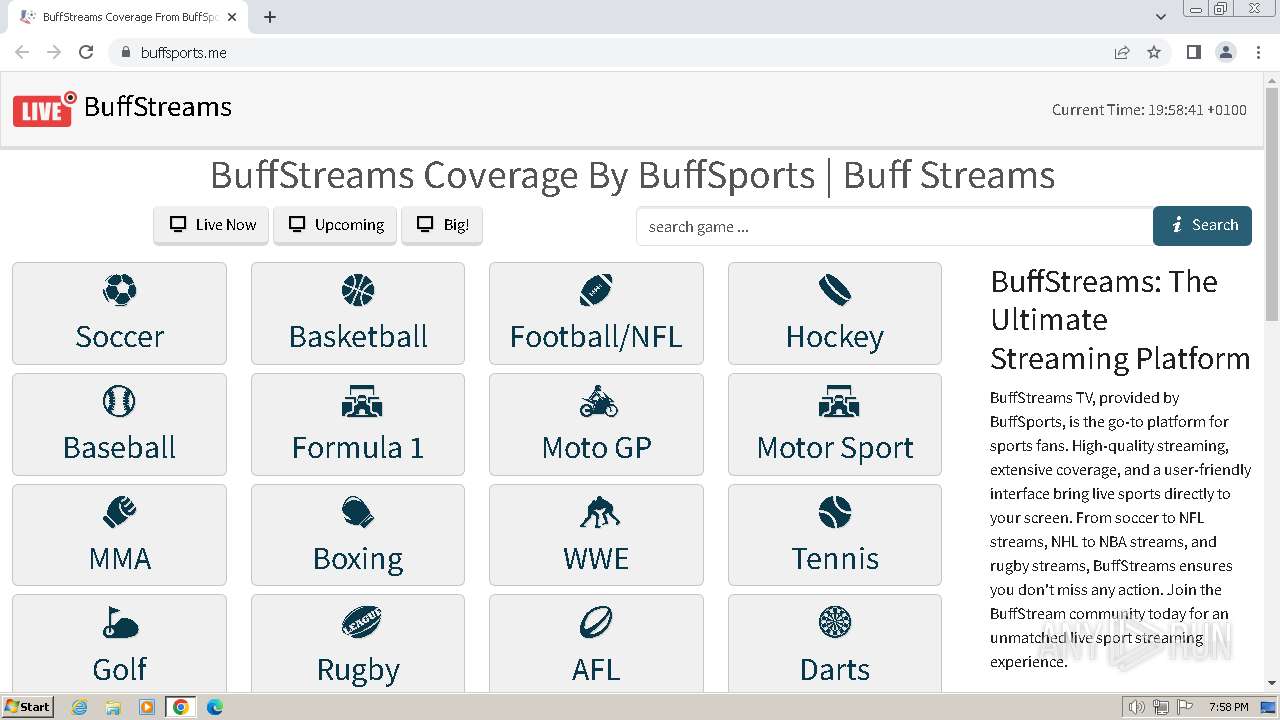Viewport: 1280px width, 720px height.
Task: Click the BuffStreams LIVE logo
Action: (x=45, y=109)
